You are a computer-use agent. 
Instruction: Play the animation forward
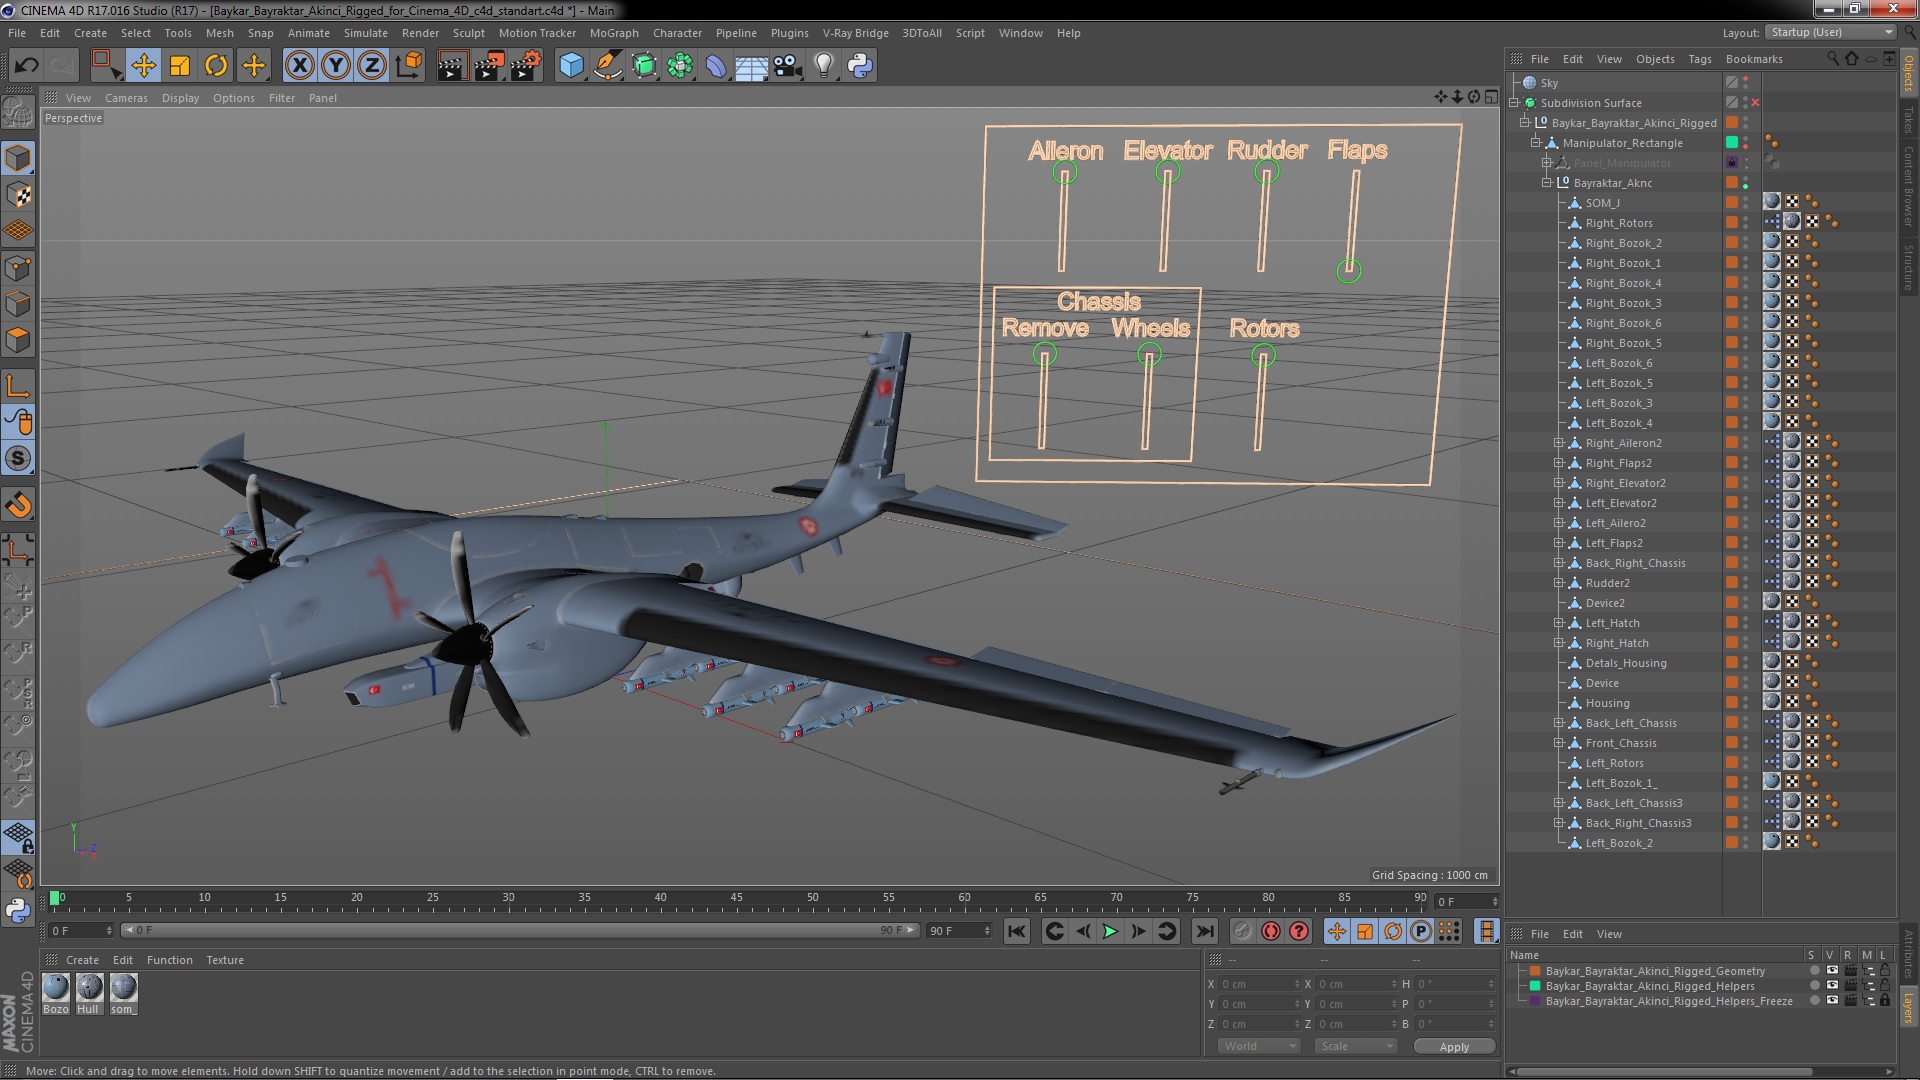[1110, 931]
